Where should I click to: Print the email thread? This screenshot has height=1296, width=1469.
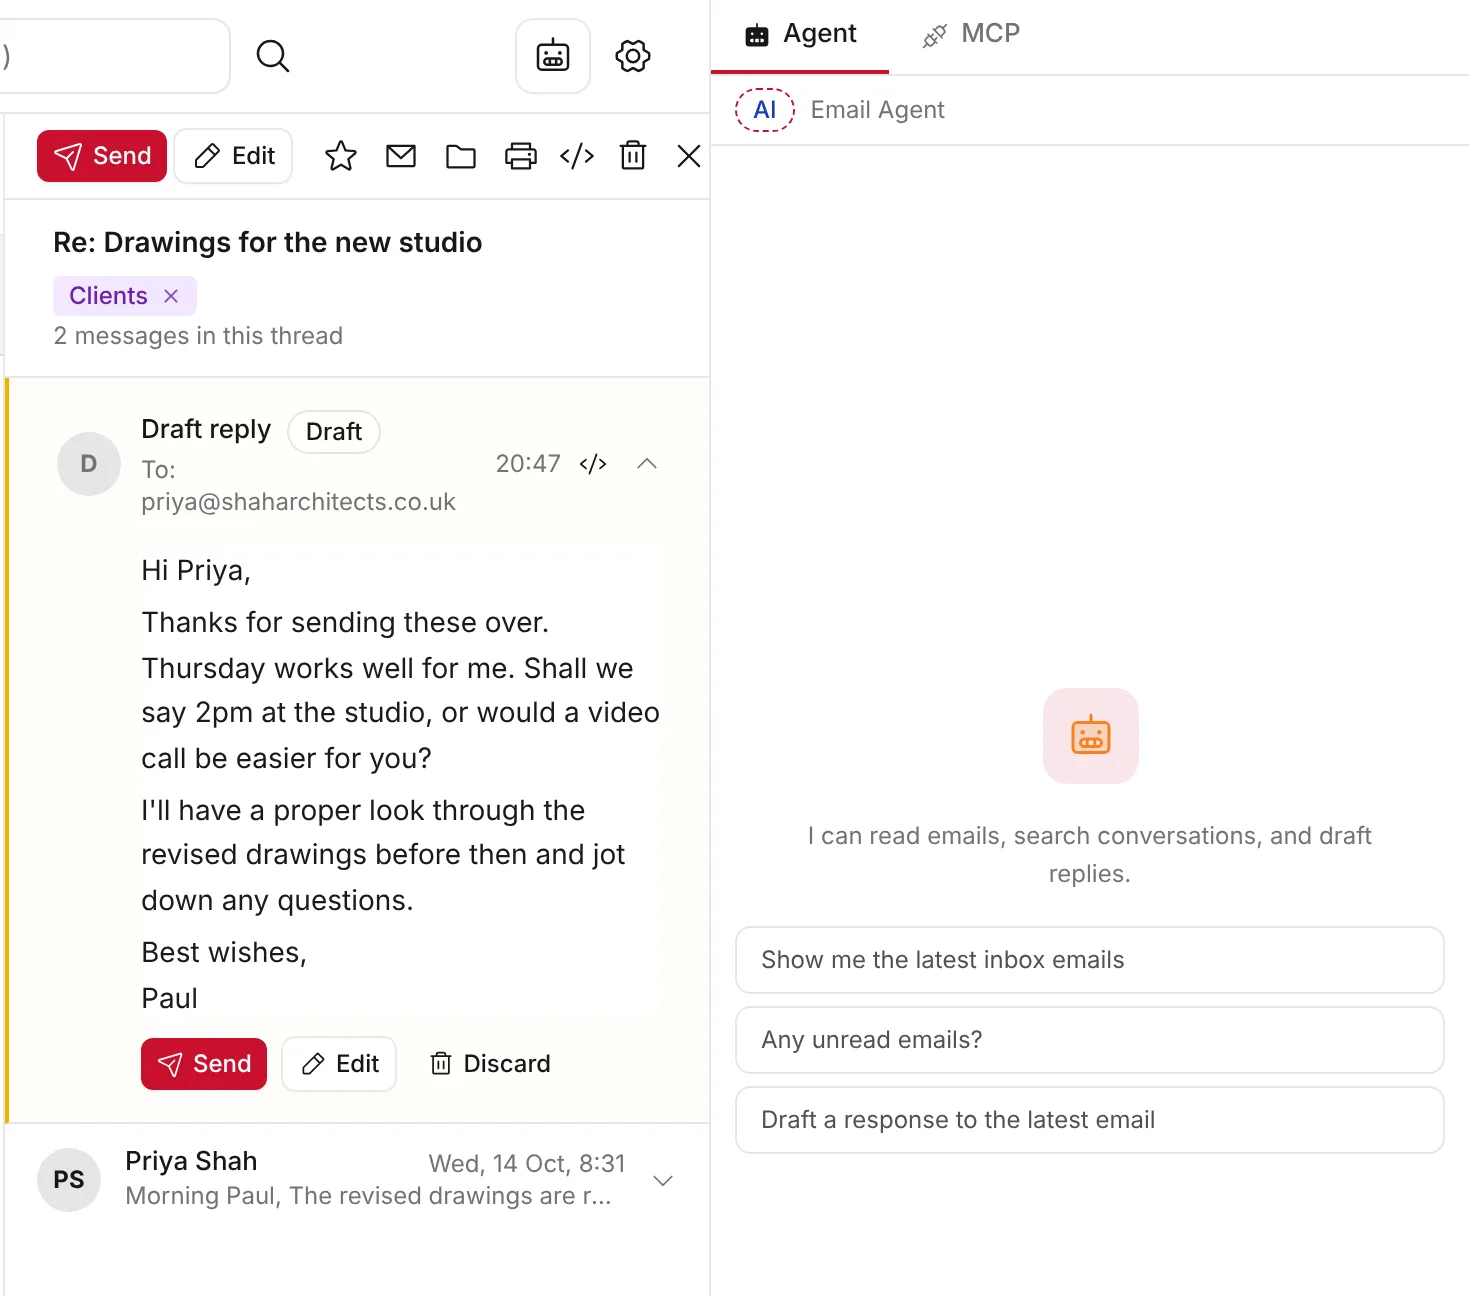point(521,156)
